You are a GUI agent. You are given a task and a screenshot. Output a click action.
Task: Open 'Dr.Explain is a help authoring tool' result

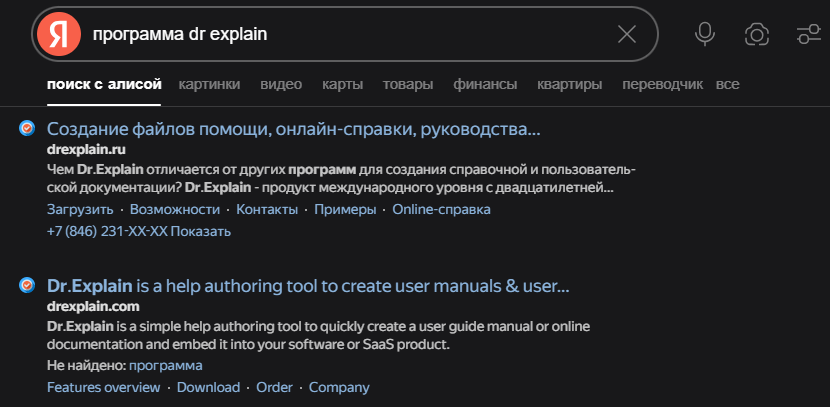pos(308,287)
